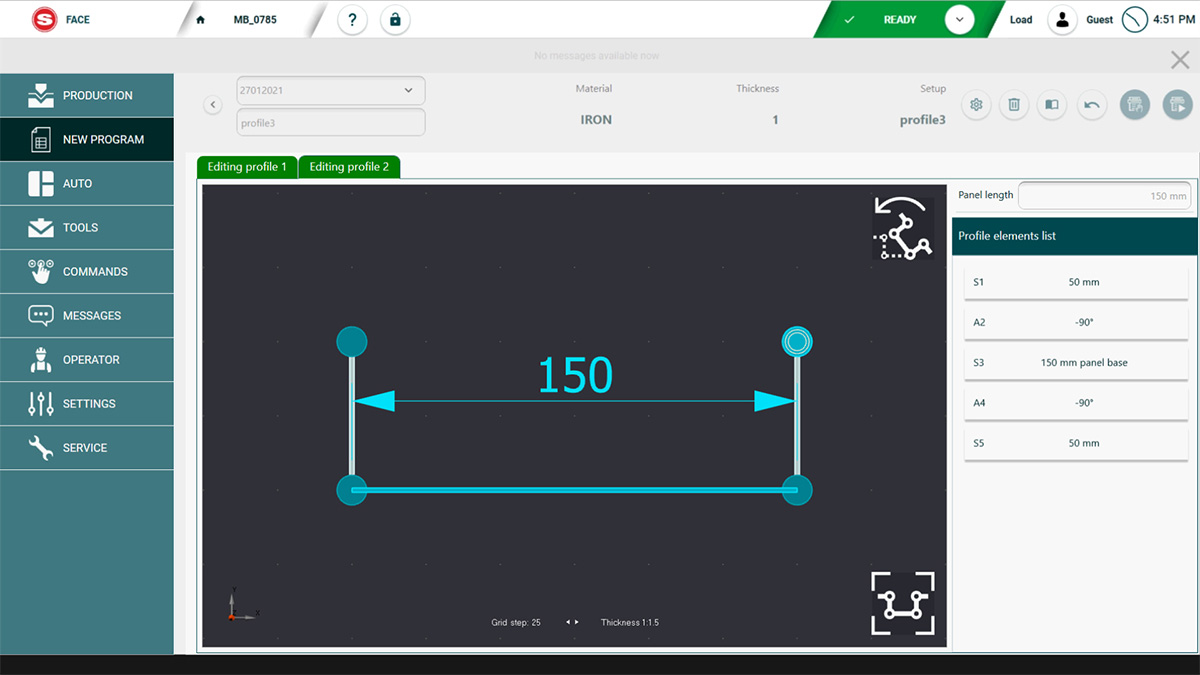The width and height of the screenshot is (1200, 675).
Task: Select the highlighted top-right profile node
Action: [x=796, y=342]
